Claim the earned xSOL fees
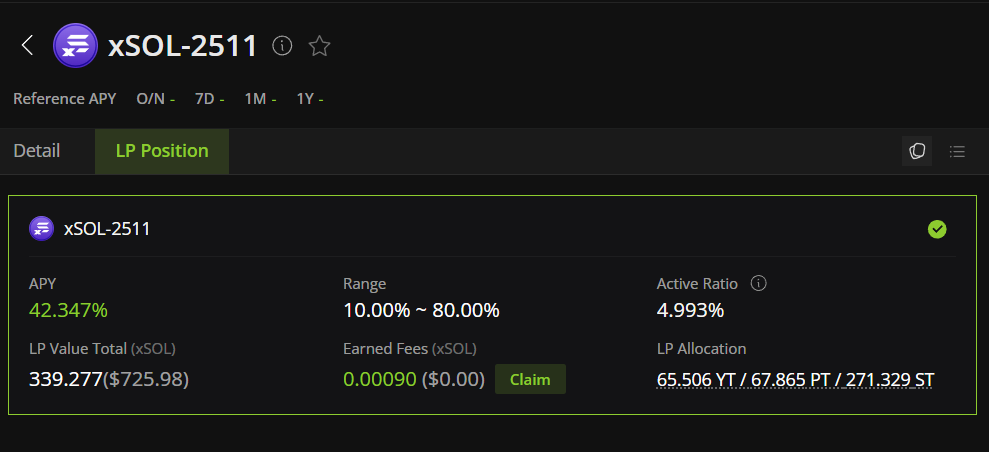 (530, 380)
